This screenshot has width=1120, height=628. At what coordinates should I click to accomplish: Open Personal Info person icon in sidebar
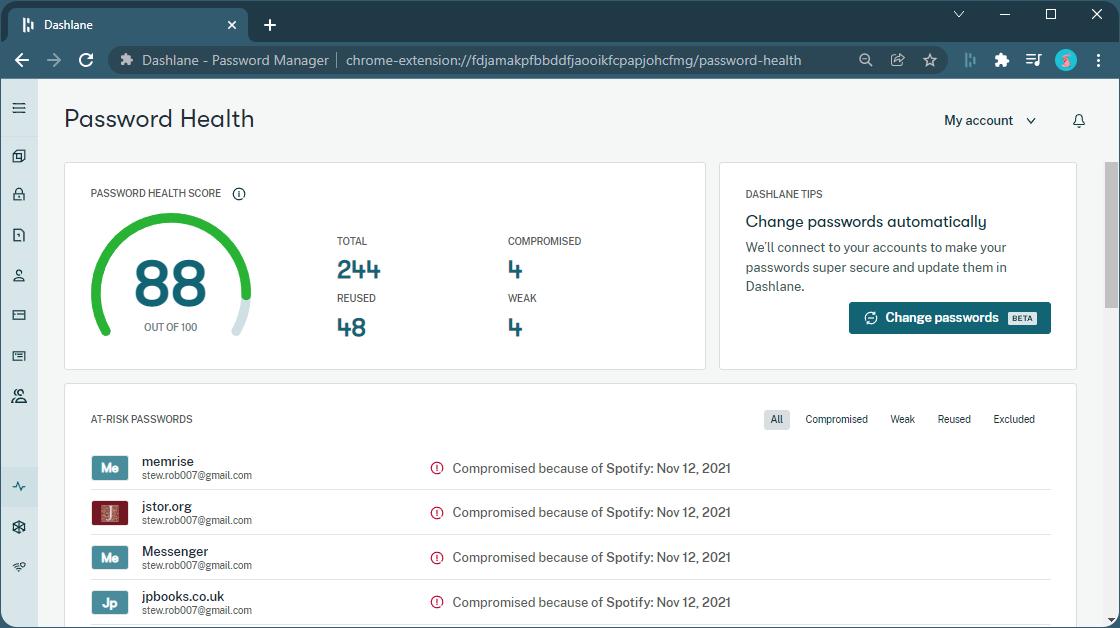[x=19, y=275]
